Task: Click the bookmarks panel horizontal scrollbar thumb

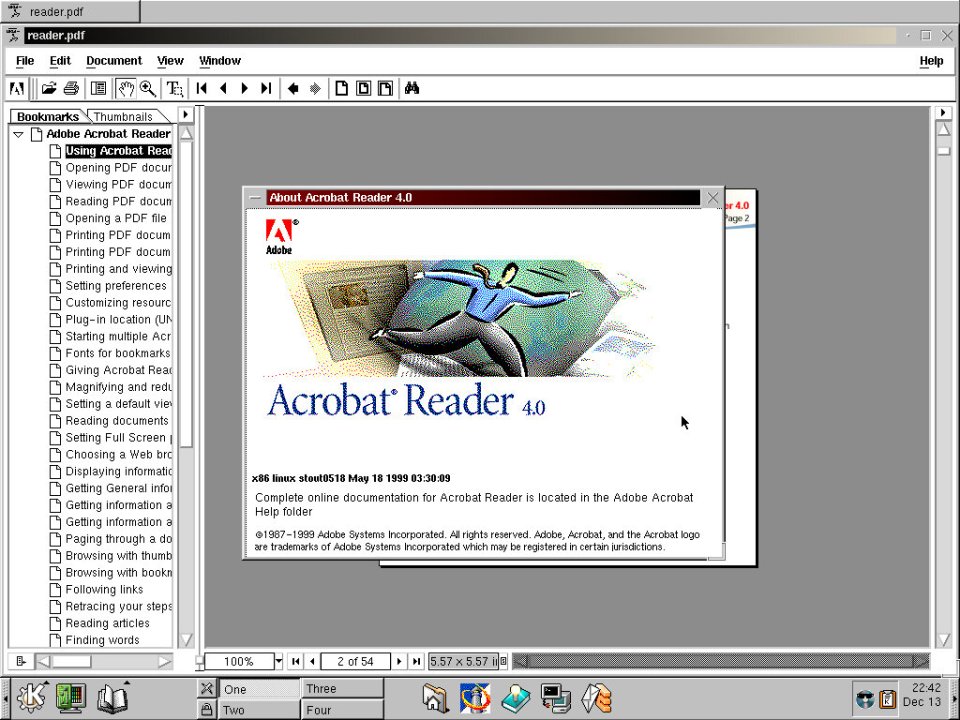Action: coord(71,661)
